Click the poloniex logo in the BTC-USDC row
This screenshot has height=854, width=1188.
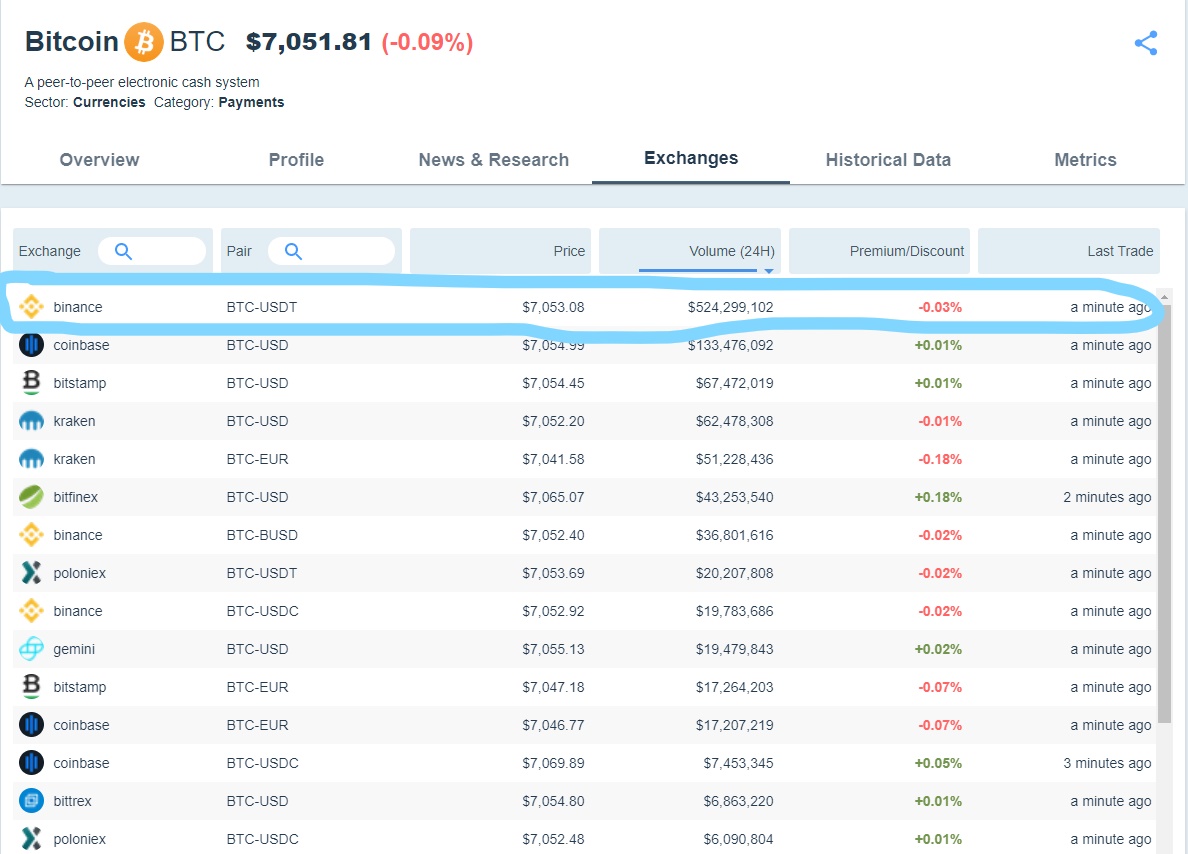point(31,839)
